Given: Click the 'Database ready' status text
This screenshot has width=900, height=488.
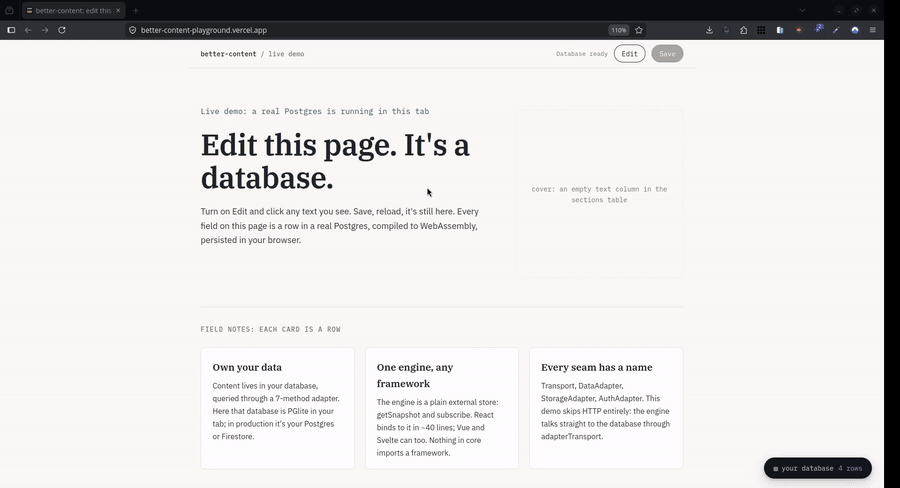Looking at the screenshot, I should [581, 54].
